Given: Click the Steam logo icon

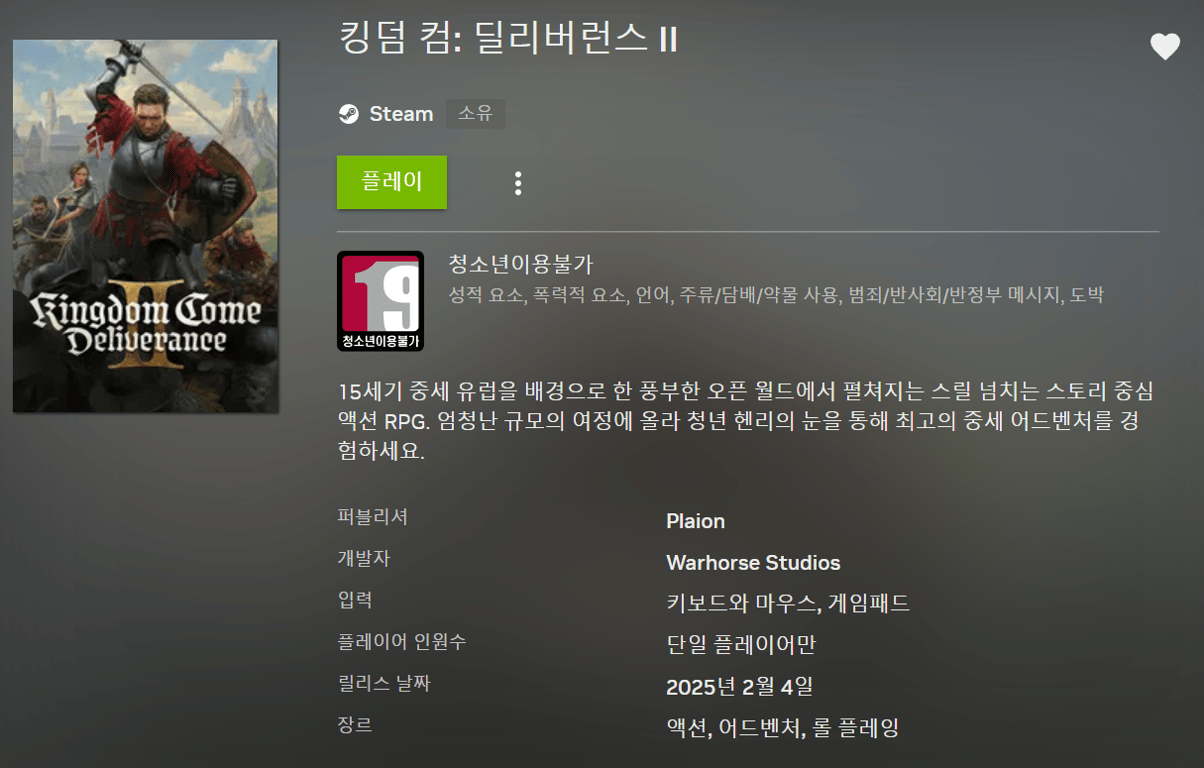Looking at the screenshot, I should [348, 114].
